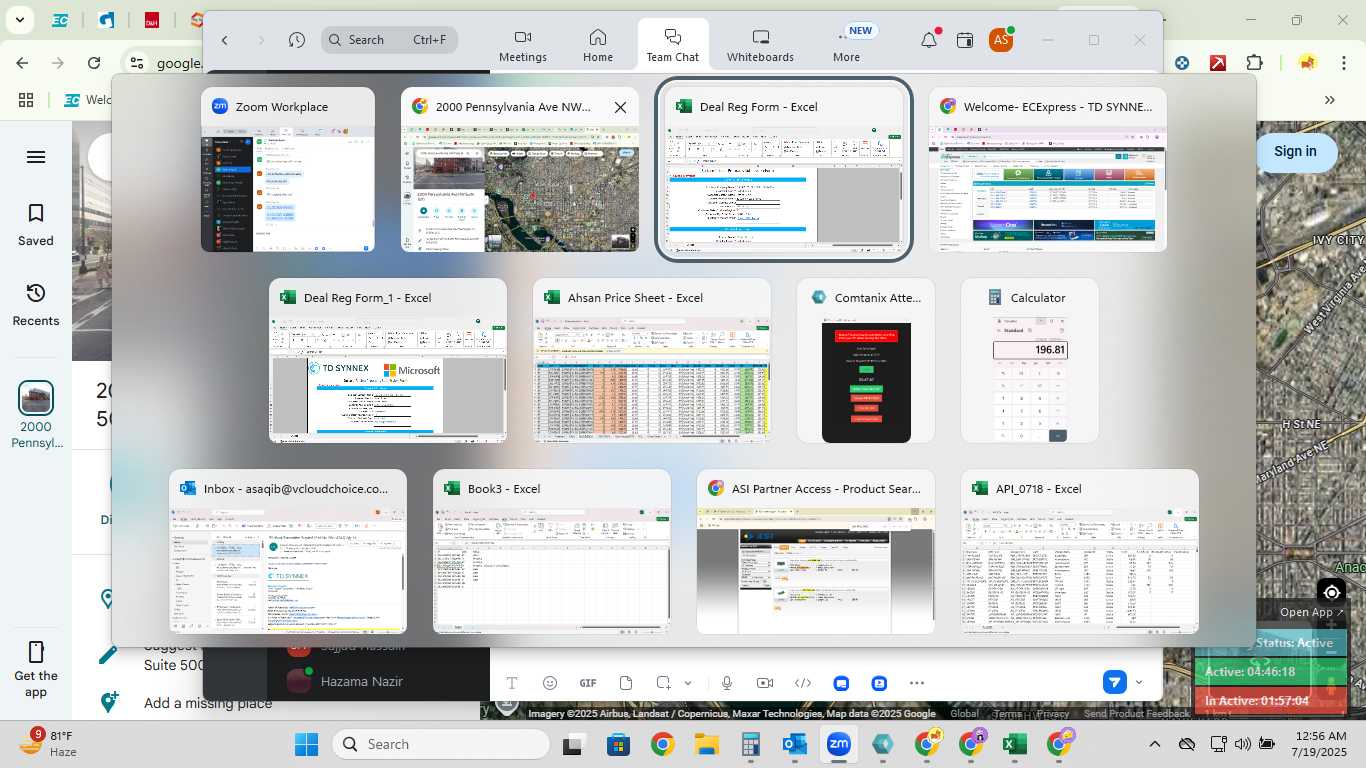Switch to Deal Reg Form_1 - Excel window
This screenshot has height=768, width=1366.
pyautogui.click(x=388, y=360)
